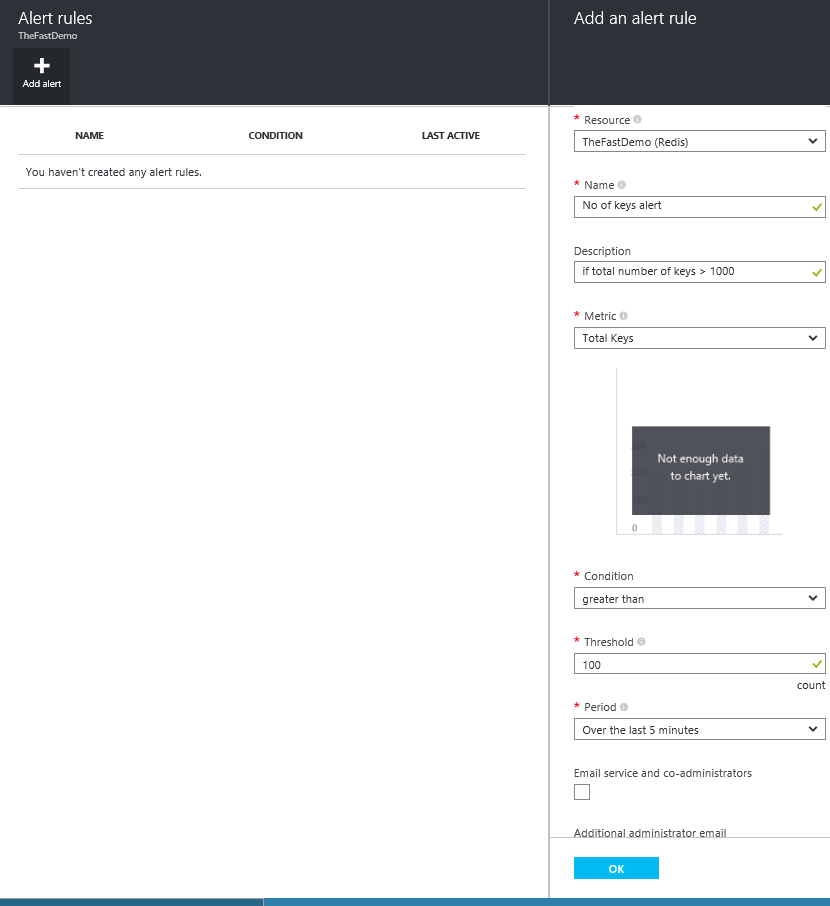Click the empty alert rules message row
This screenshot has width=830, height=906.
click(x=271, y=172)
